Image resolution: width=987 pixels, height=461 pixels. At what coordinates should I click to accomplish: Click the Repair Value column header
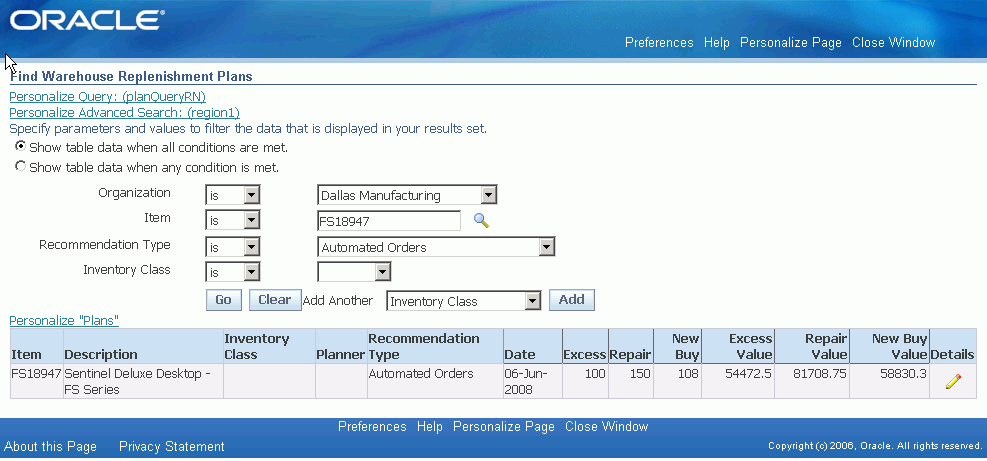(x=811, y=346)
